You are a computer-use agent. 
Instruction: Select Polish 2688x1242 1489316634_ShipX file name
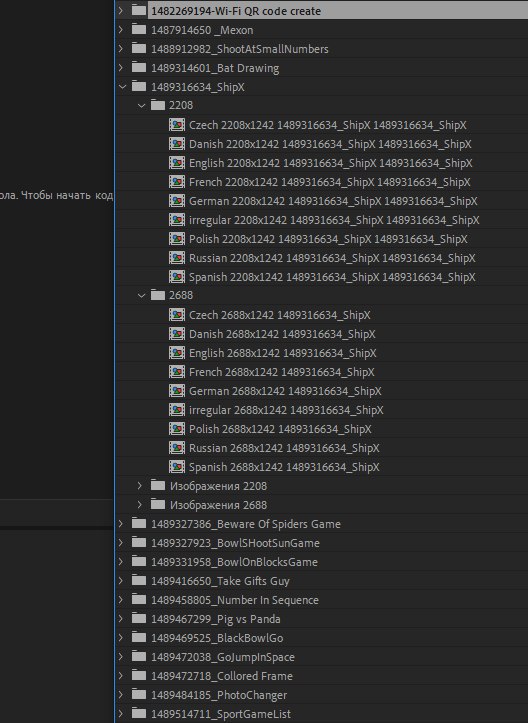coord(280,429)
